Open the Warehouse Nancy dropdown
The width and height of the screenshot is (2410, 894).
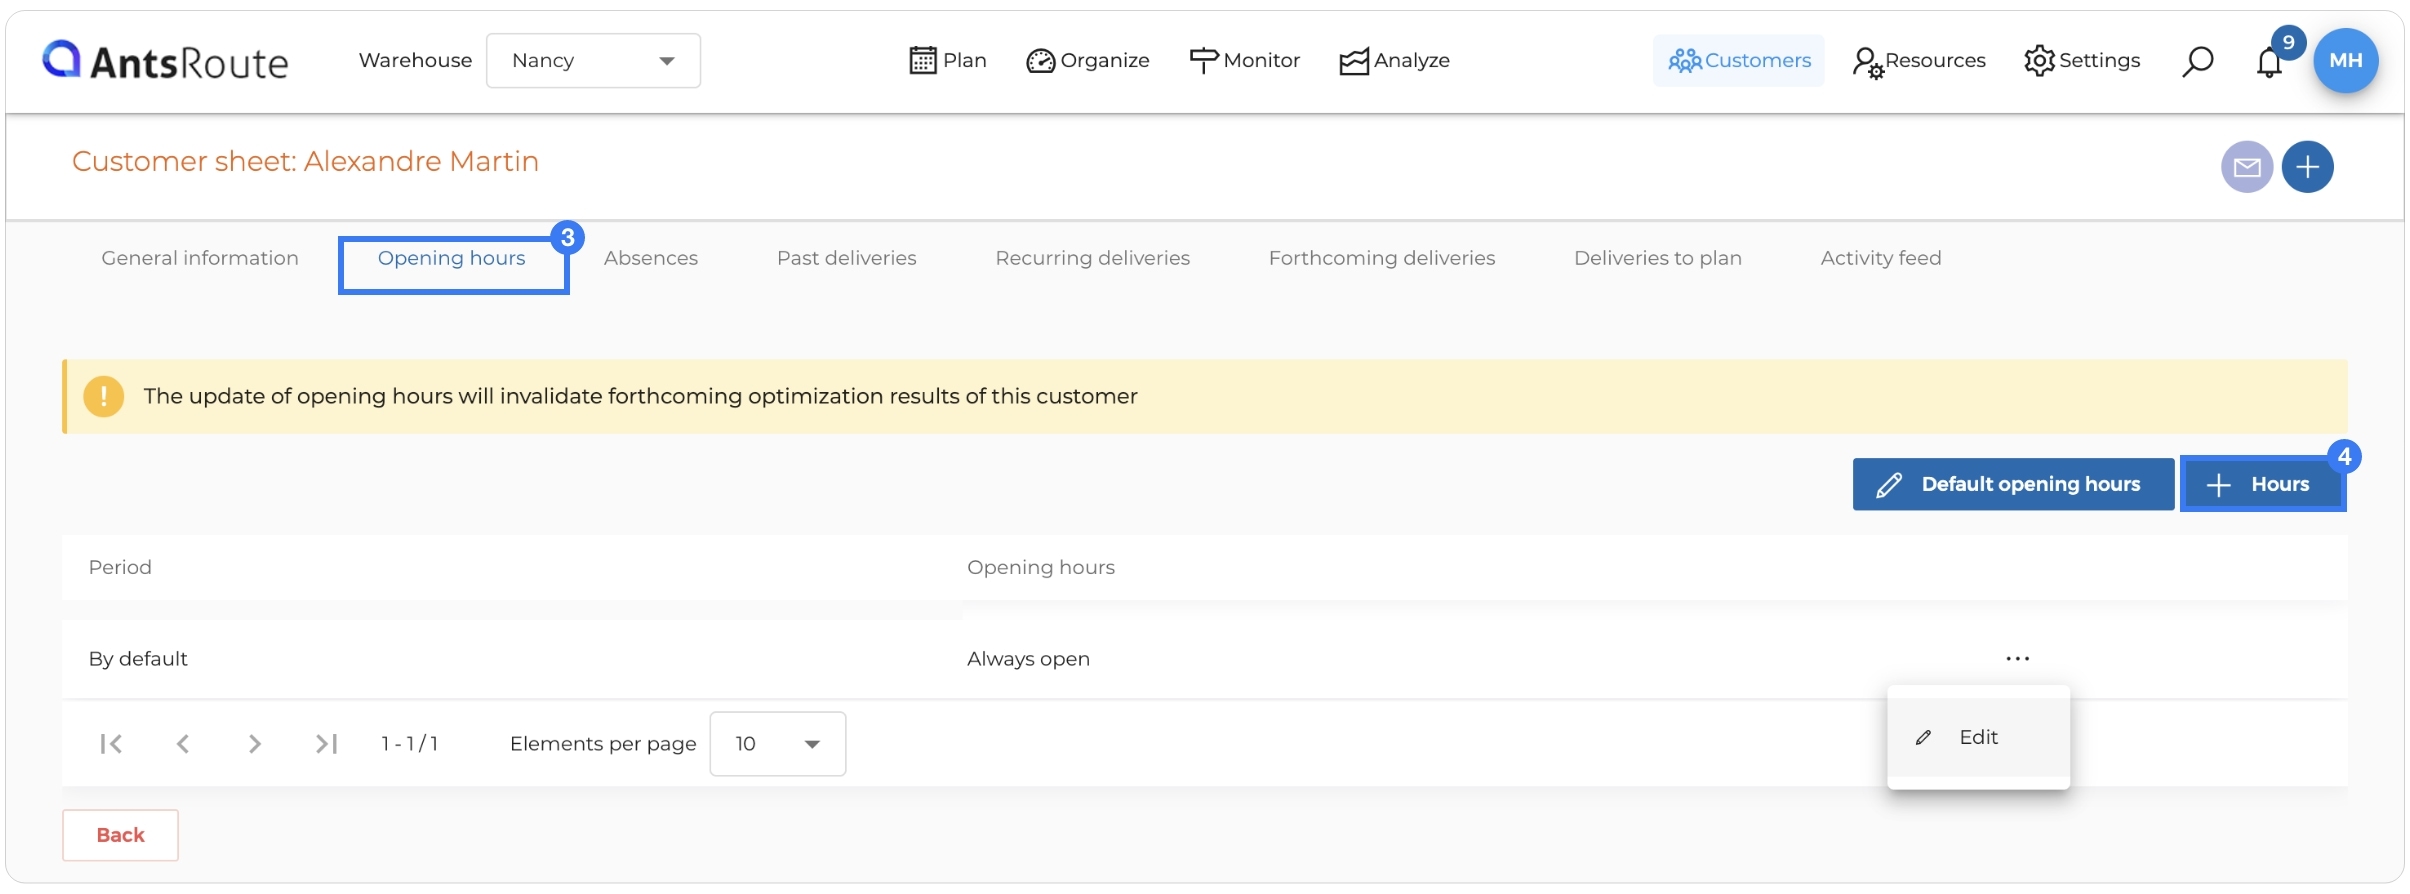point(593,61)
